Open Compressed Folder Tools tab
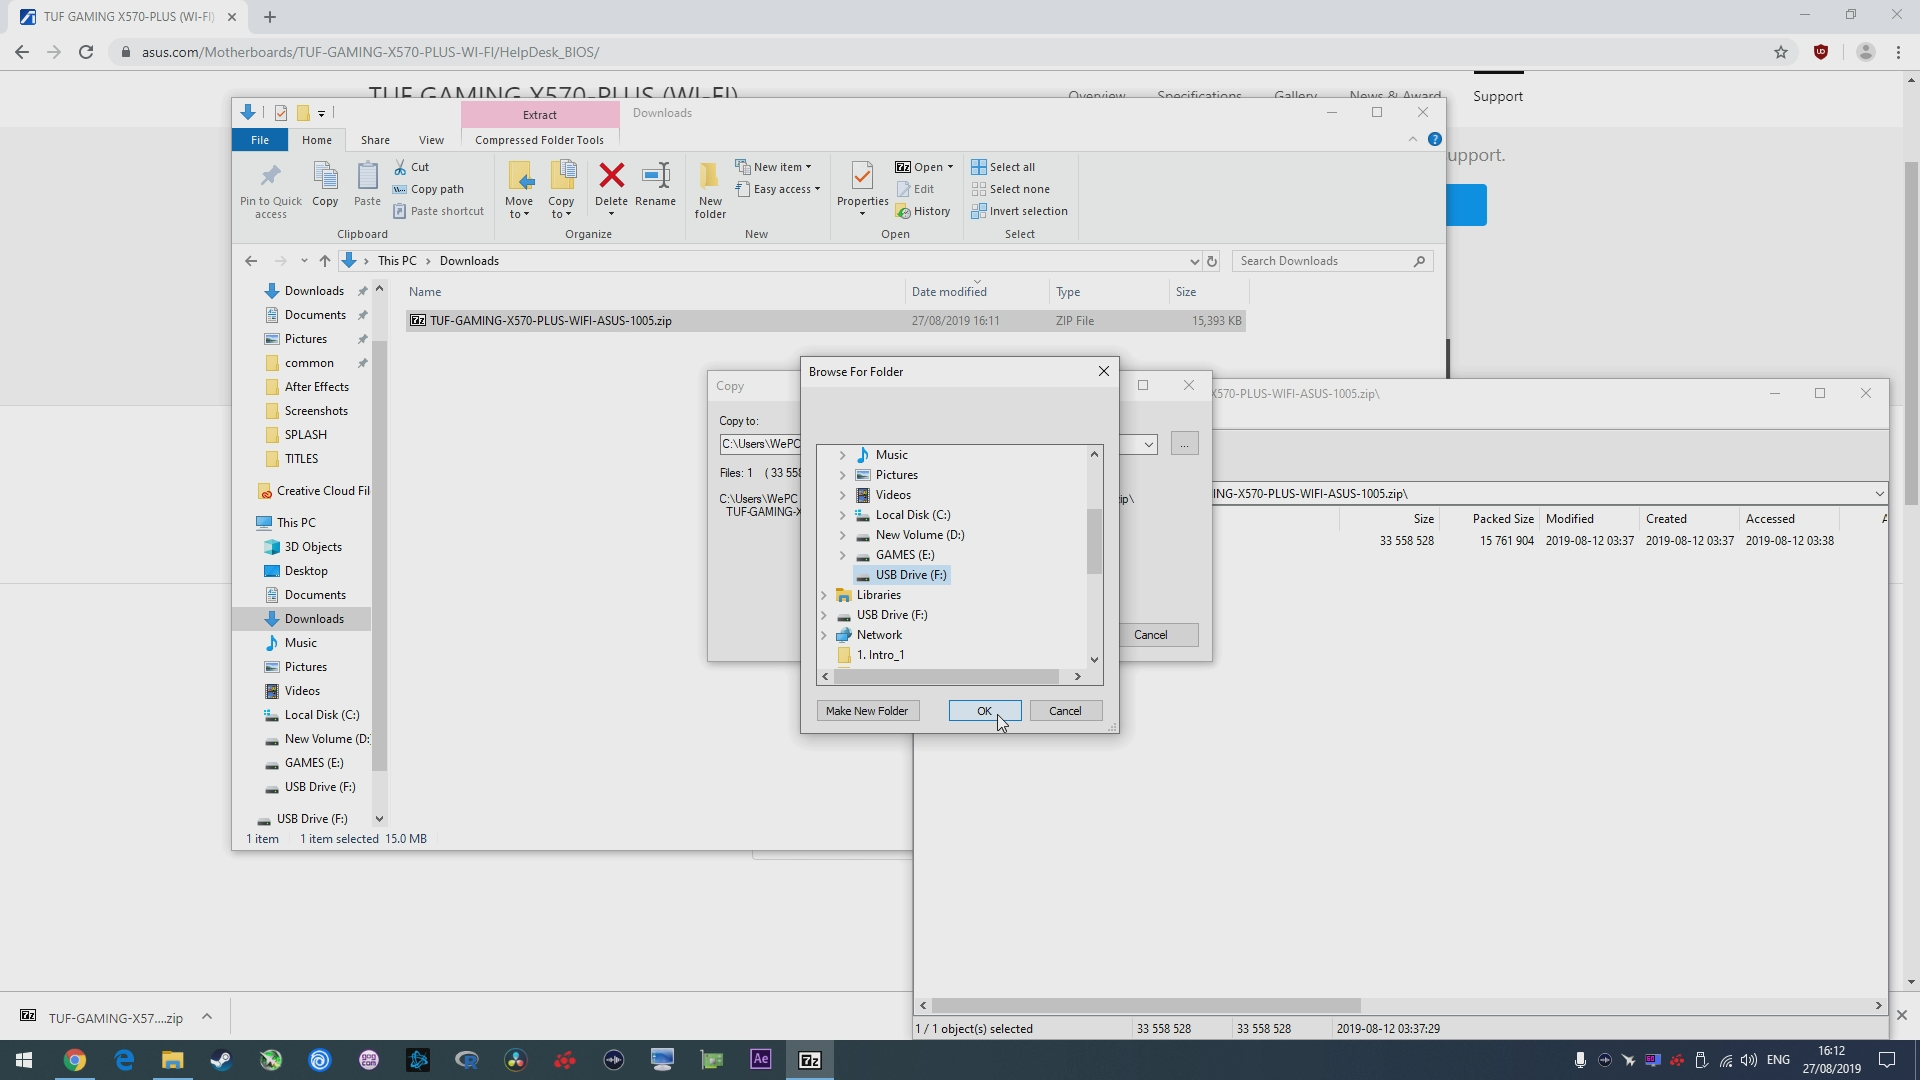The image size is (1920, 1080). (539, 140)
